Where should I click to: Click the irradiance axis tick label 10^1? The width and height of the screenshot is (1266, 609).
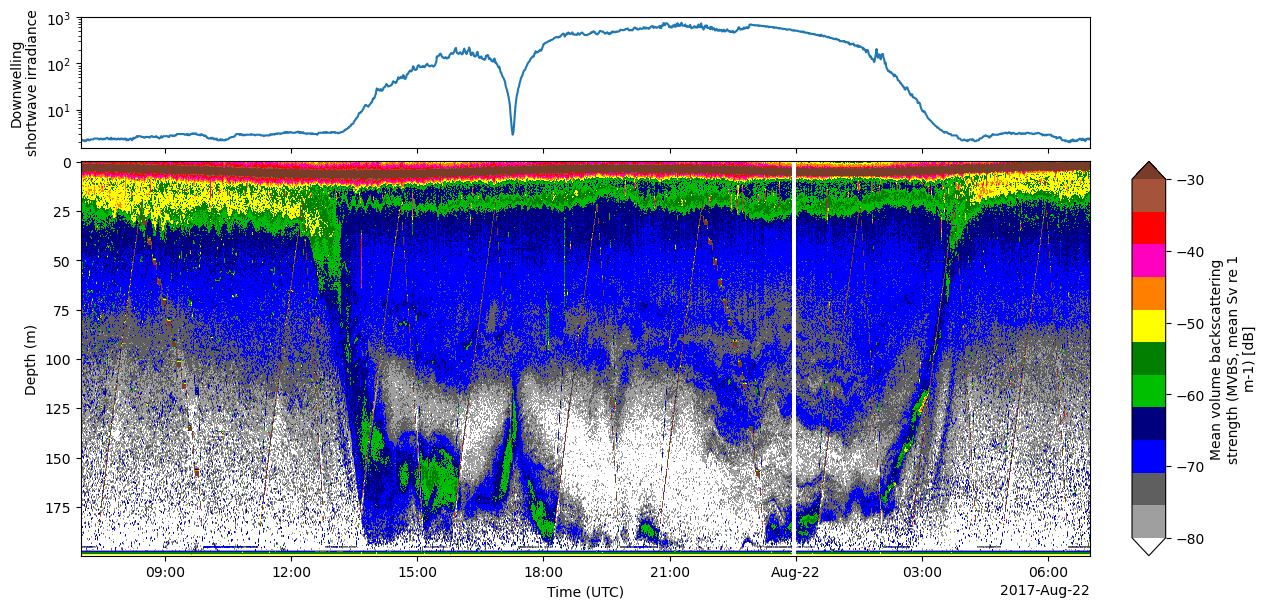point(61,111)
